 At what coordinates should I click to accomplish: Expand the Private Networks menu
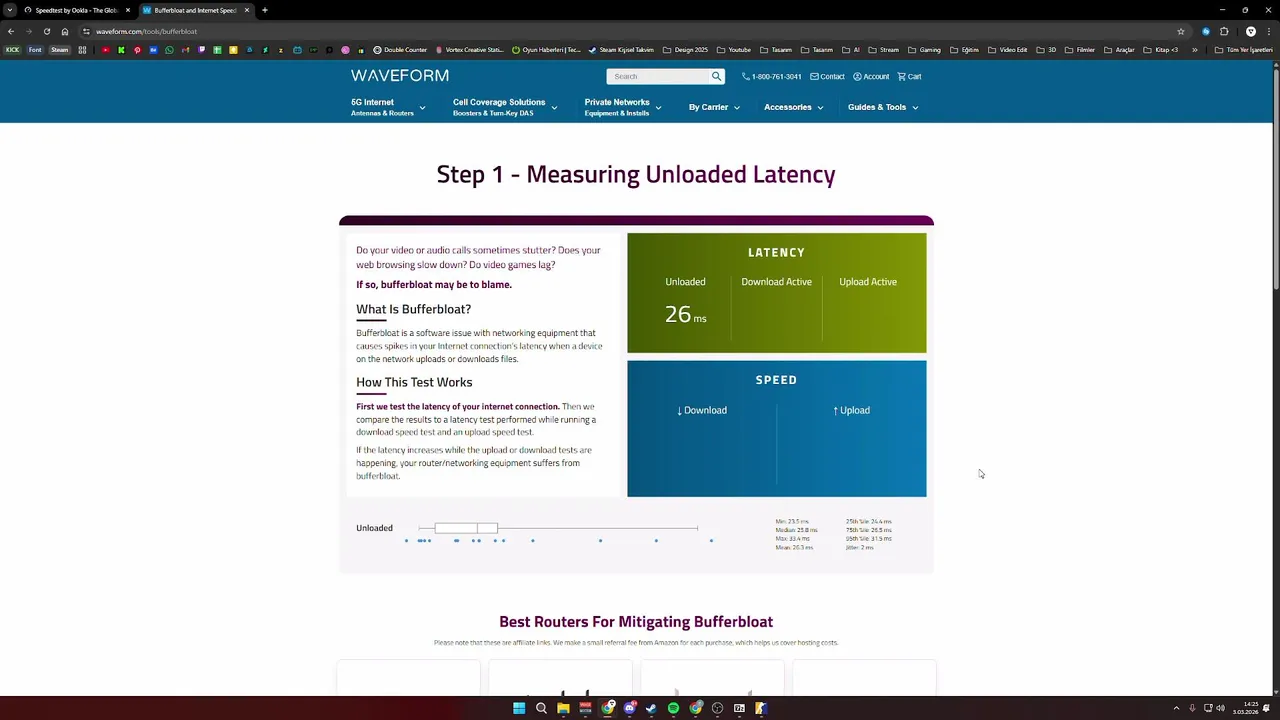pyautogui.click(x=623, y=107)
